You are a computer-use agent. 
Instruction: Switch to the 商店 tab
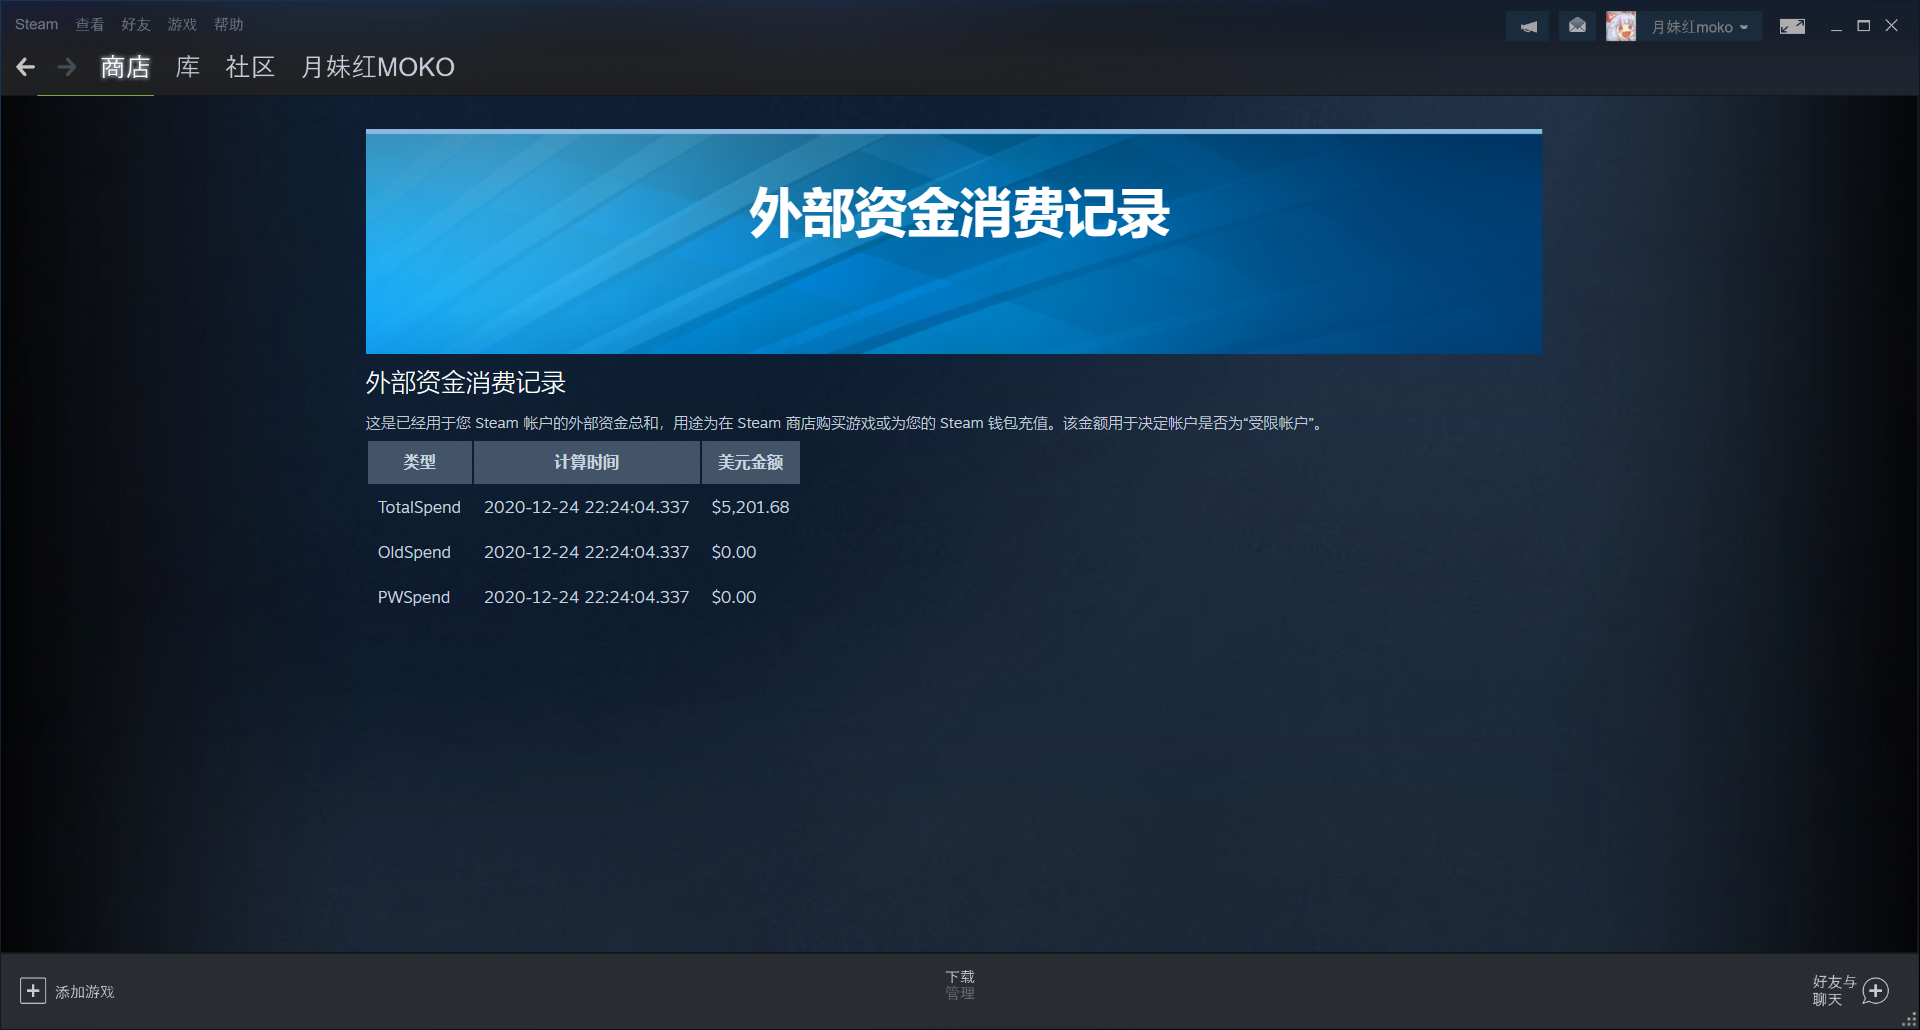125,67
